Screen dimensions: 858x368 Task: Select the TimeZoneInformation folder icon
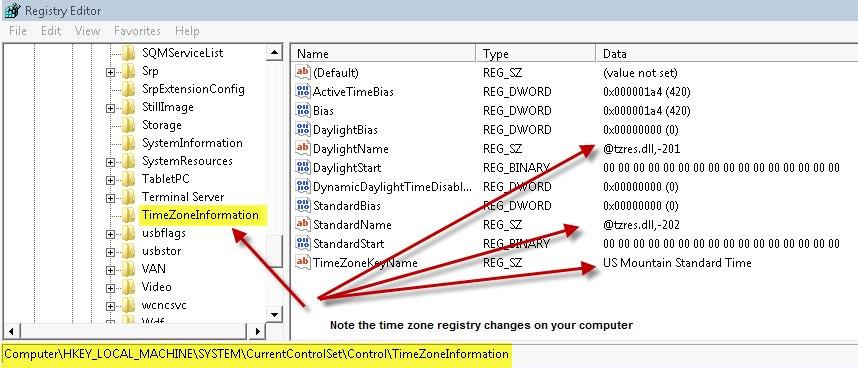click(x=128, y=215)
